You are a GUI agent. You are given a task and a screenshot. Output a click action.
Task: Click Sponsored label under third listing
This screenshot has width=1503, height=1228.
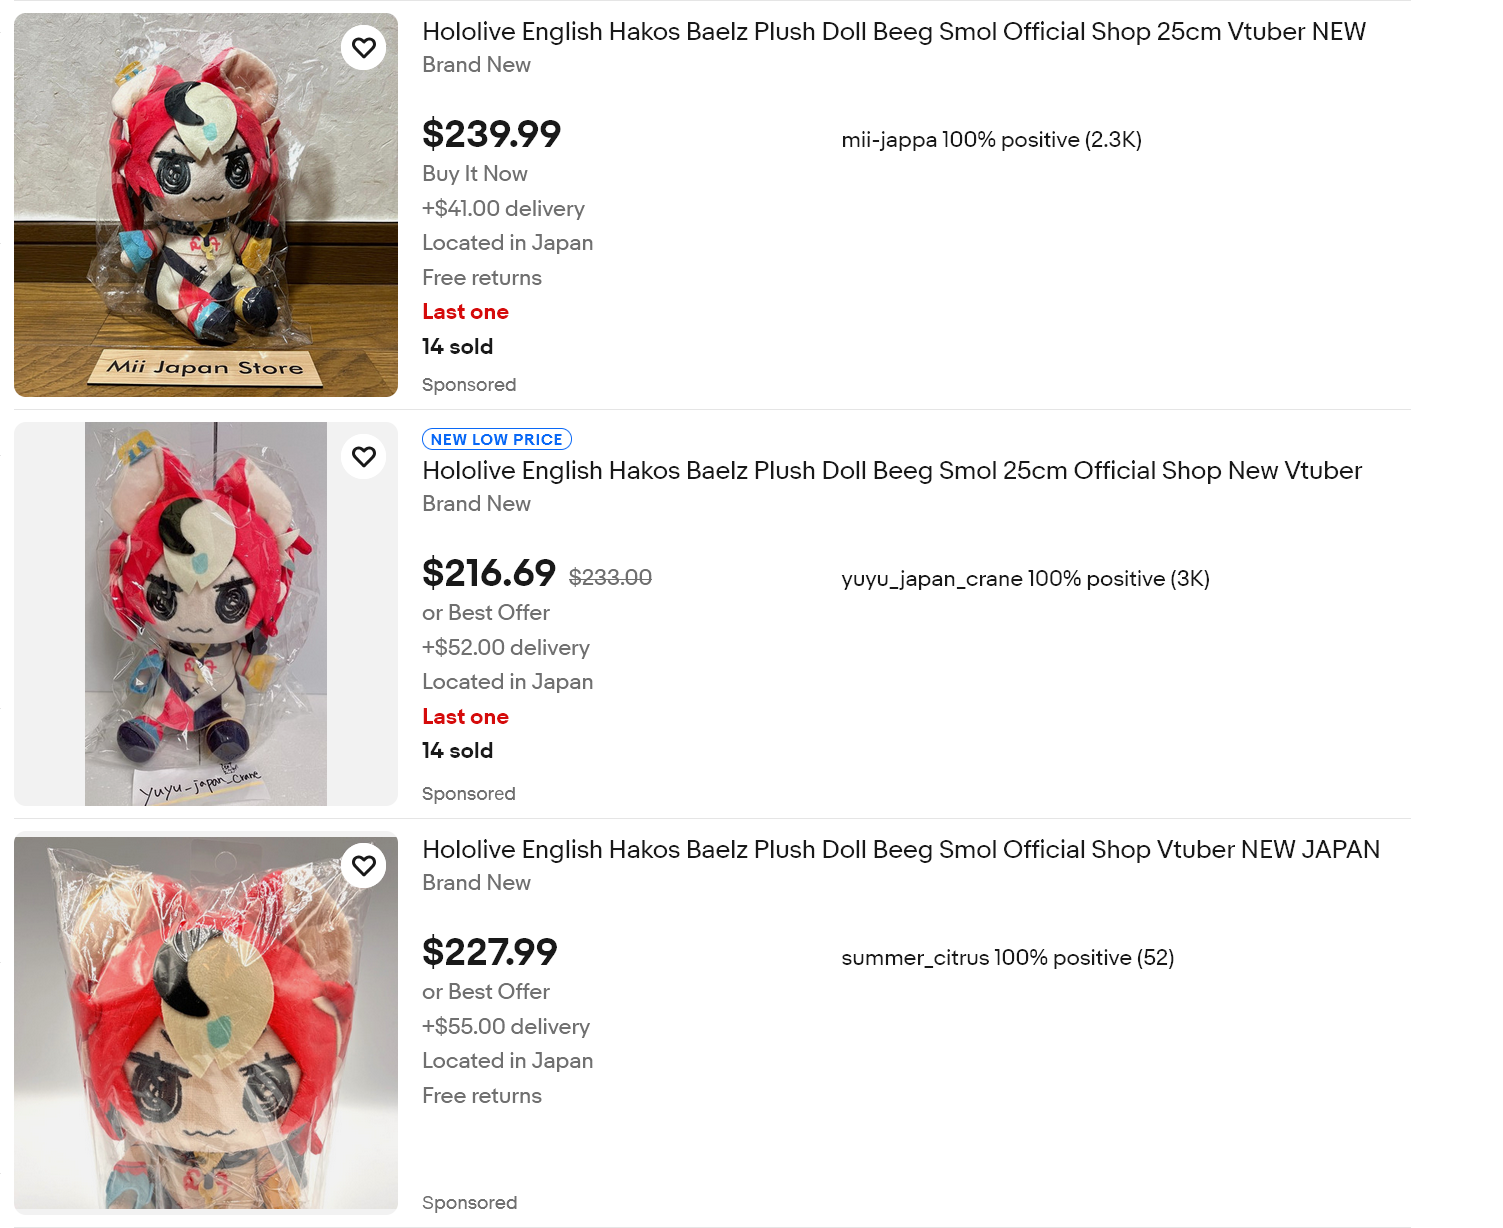[469, 1203]
